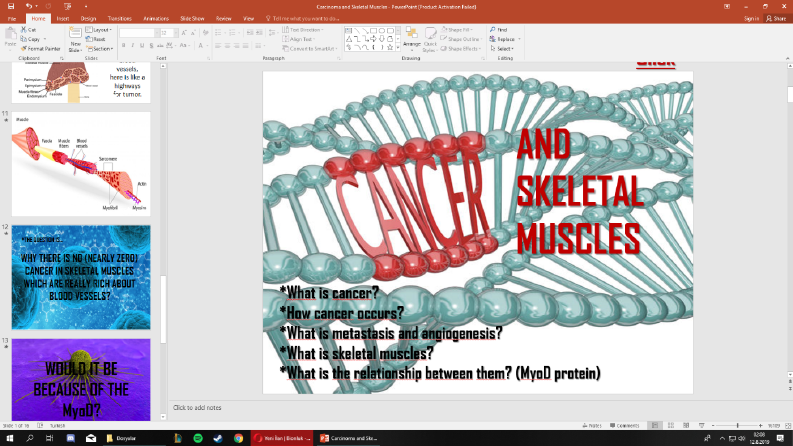
Task: Toggle underline formatting
Action: [x=142, y=46]
